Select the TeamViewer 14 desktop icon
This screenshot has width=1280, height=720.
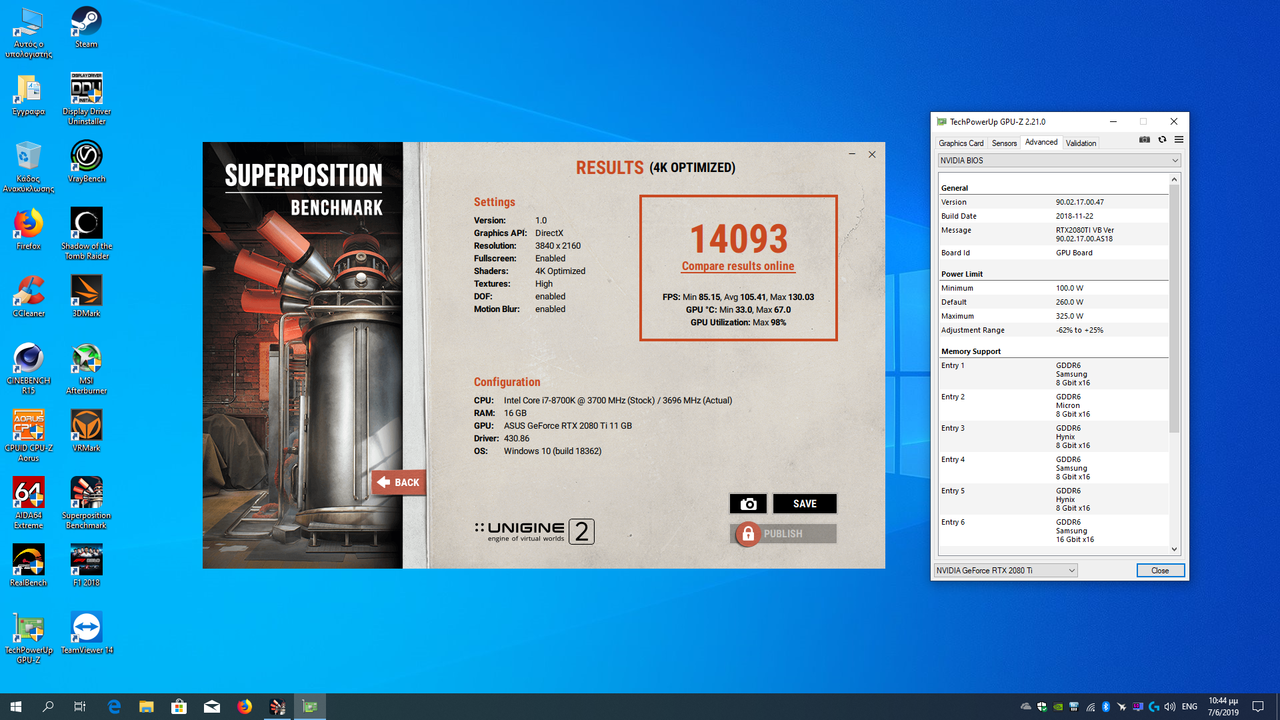(x=86, y=633)
